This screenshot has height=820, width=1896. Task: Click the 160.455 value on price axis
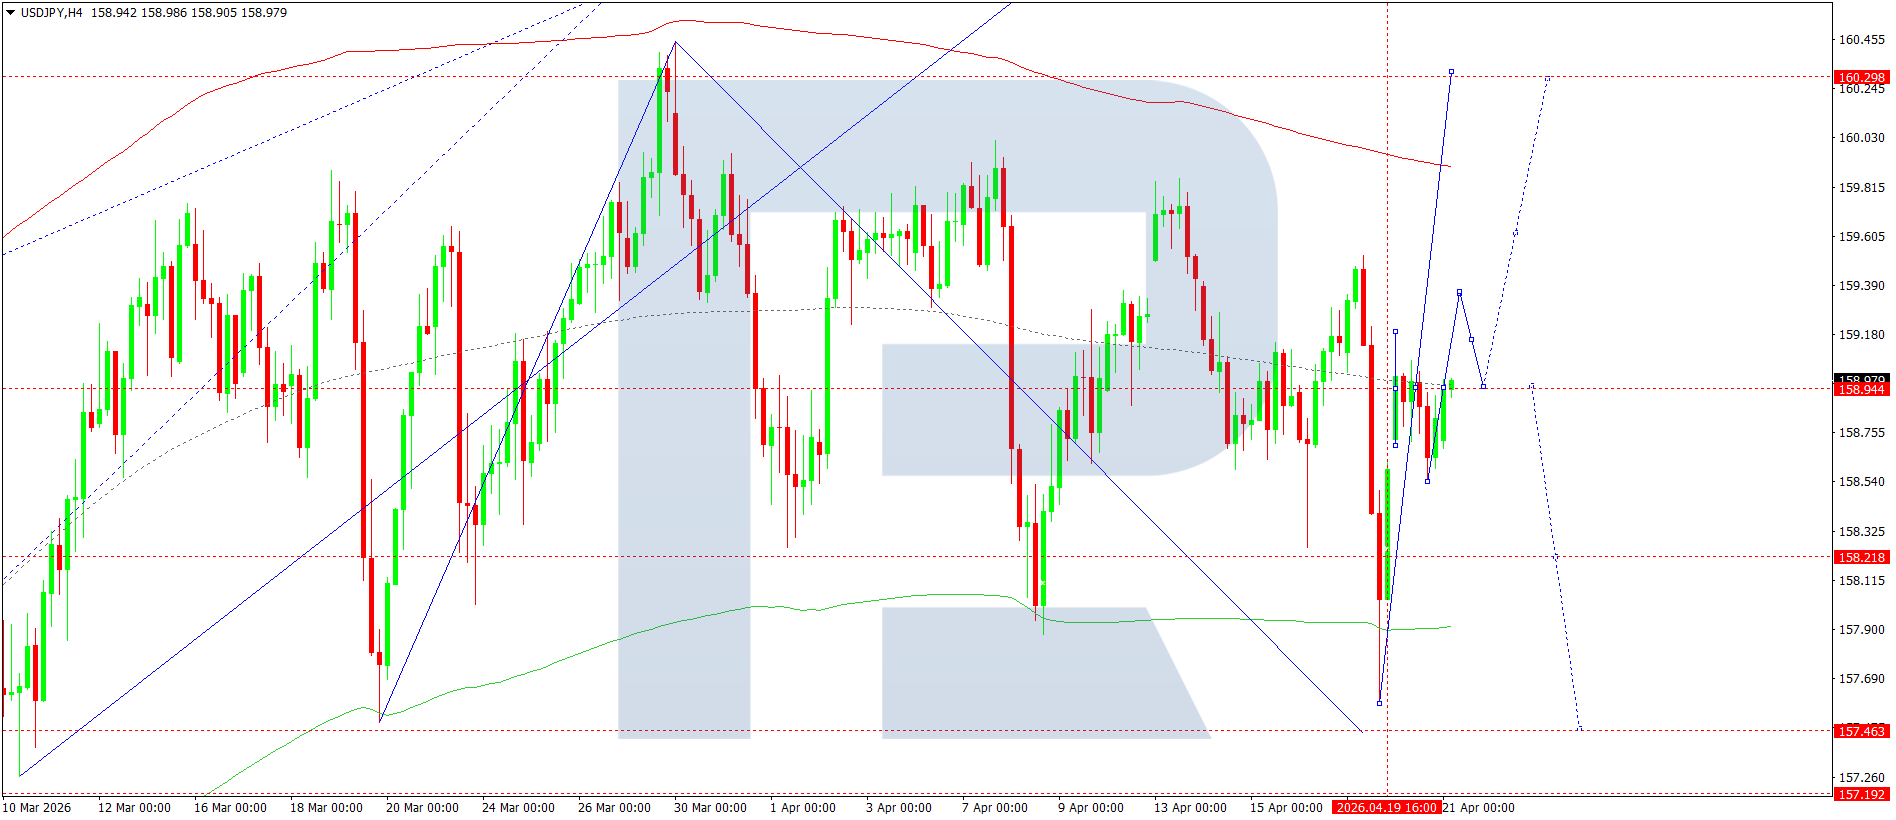point(1861,40)
